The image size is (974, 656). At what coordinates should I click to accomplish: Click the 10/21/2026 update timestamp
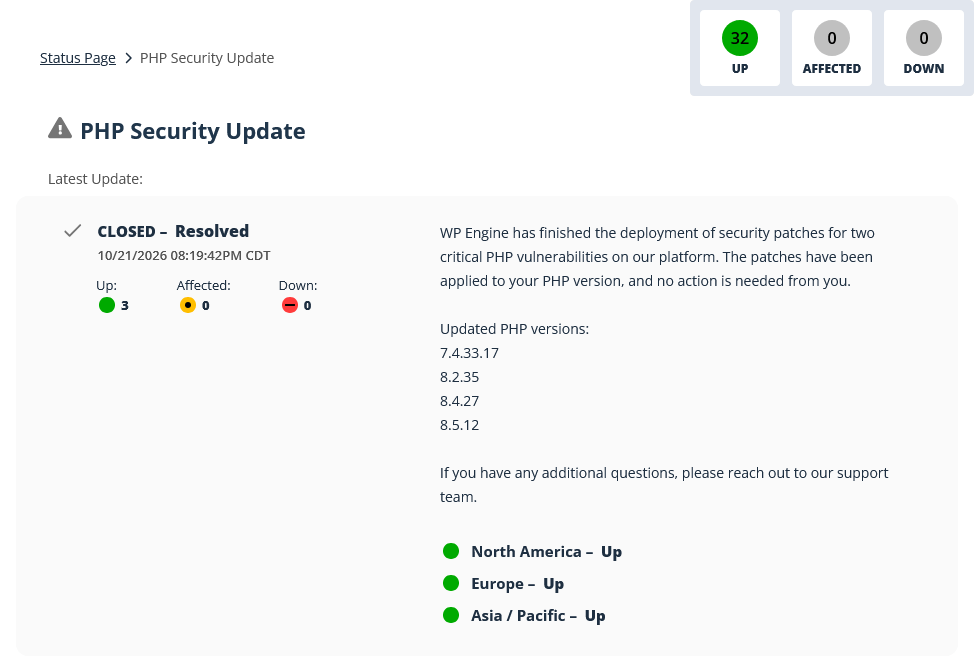click(184, 255)
